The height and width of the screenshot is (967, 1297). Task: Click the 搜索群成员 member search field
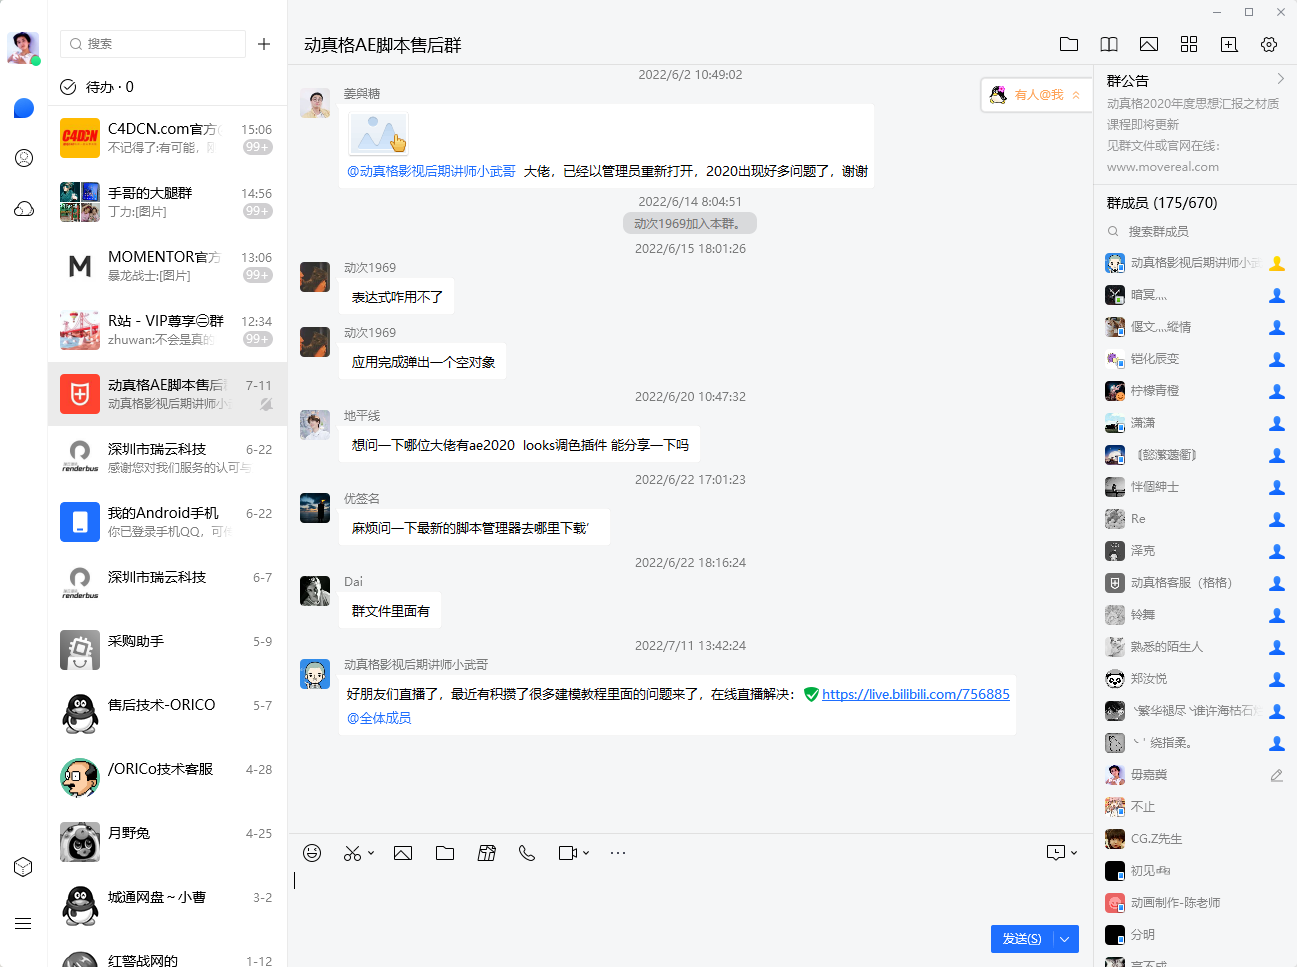click(1195, 231)
